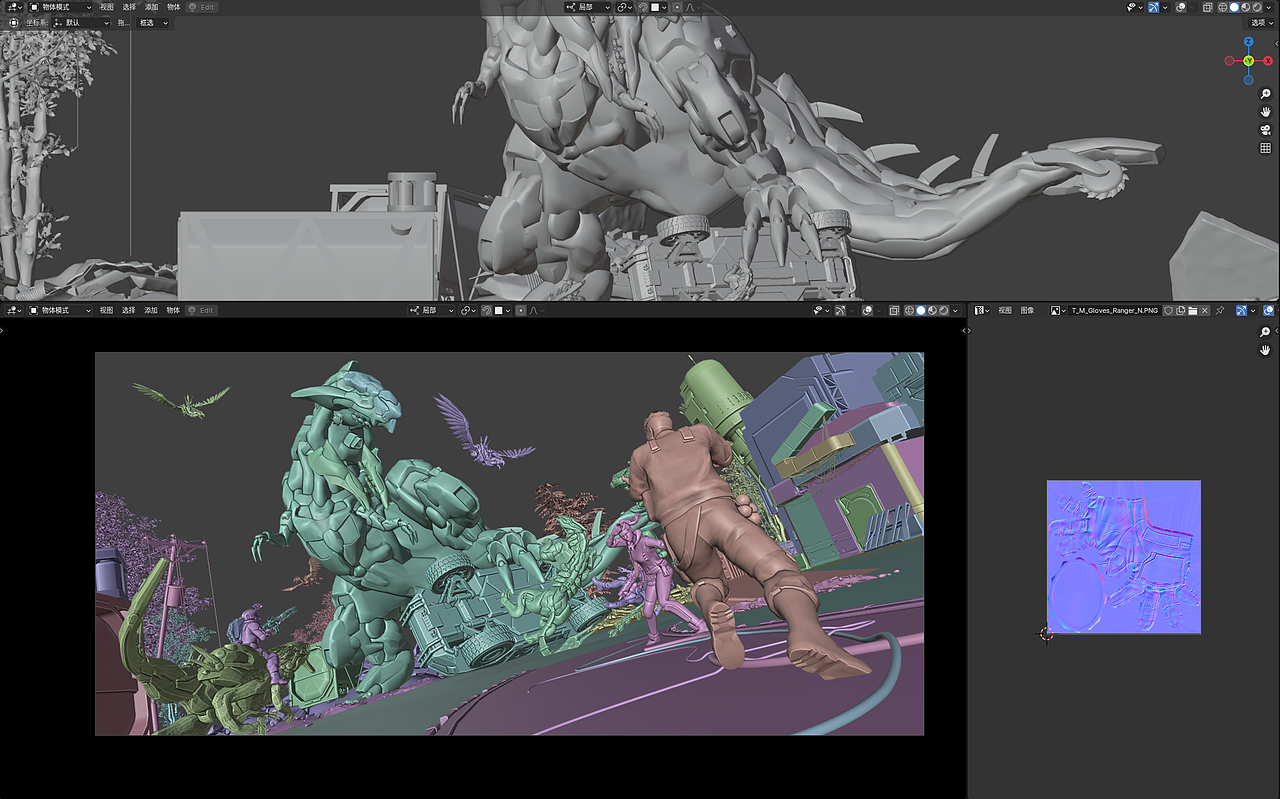The image size is (1280, 799).
Task: Open the 默认 orientation dropdown
Action: click(x=80, y=22)
